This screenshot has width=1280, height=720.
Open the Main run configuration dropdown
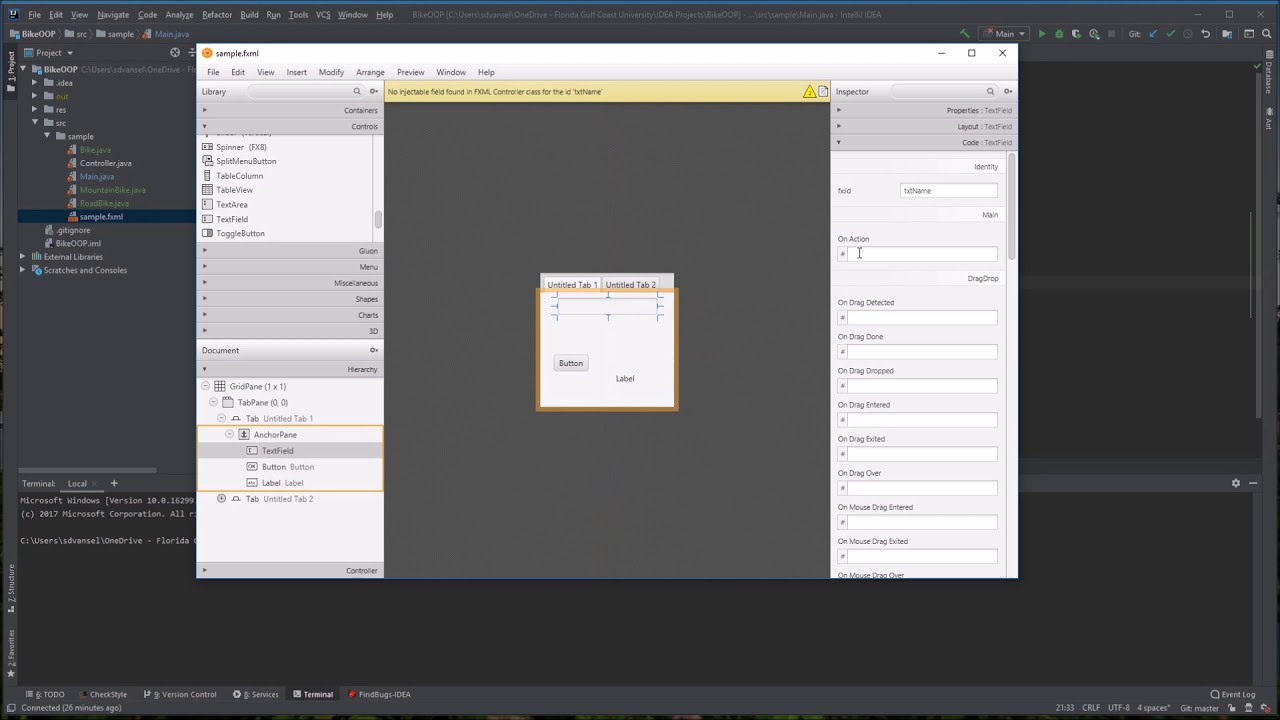(x=1005, y=34)
